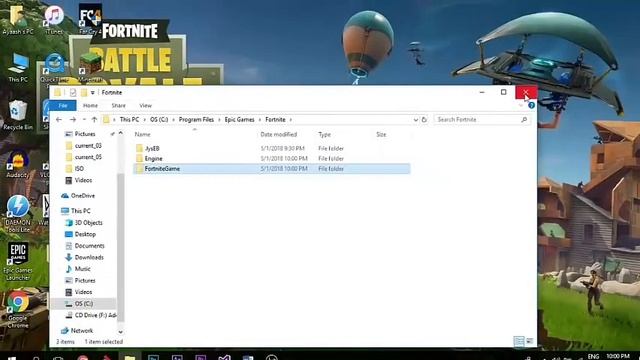Sort by the Size column header
This screenshot has width=640, height=360.
click(381, 134)
